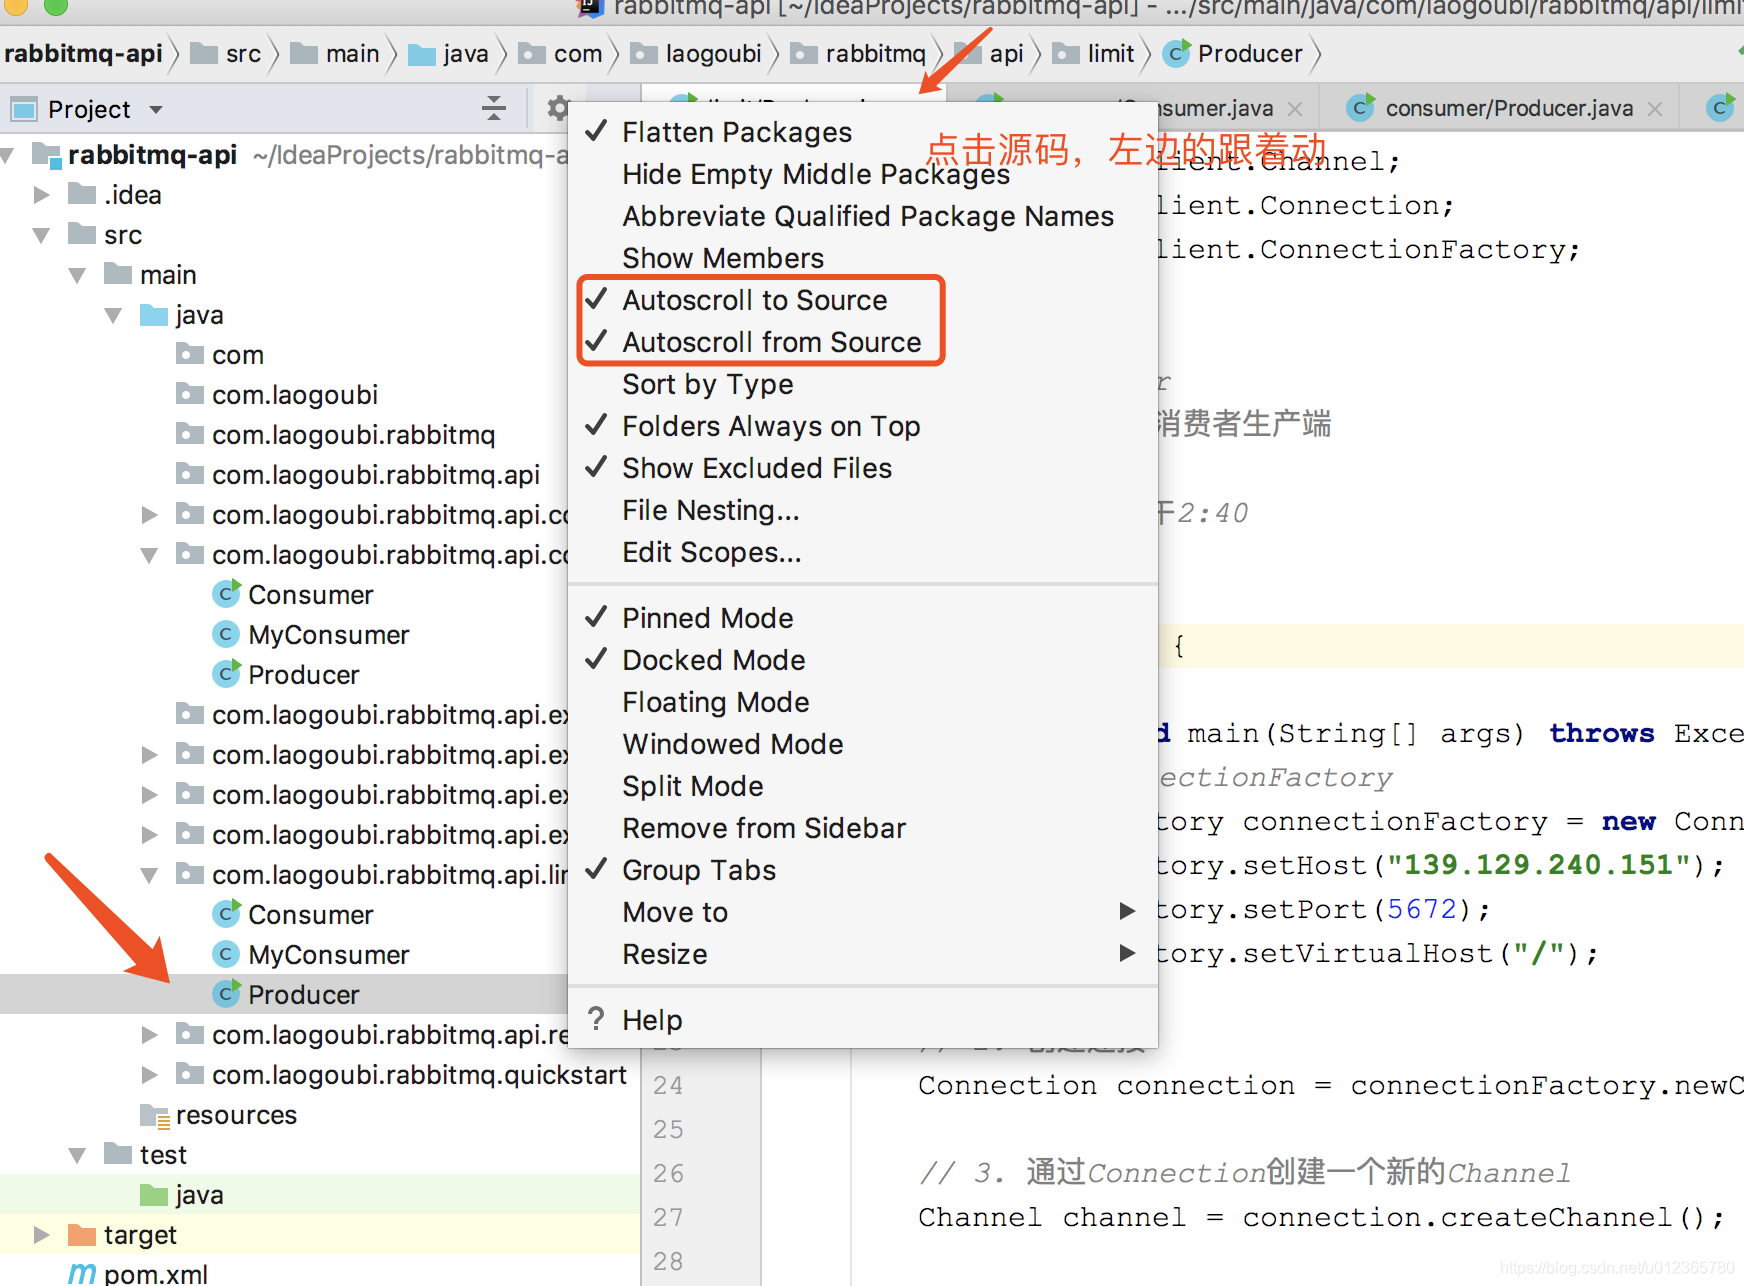Click the orange target folder icon
This screenshot has width=1744, height=1286.
tap(82, 1234)
